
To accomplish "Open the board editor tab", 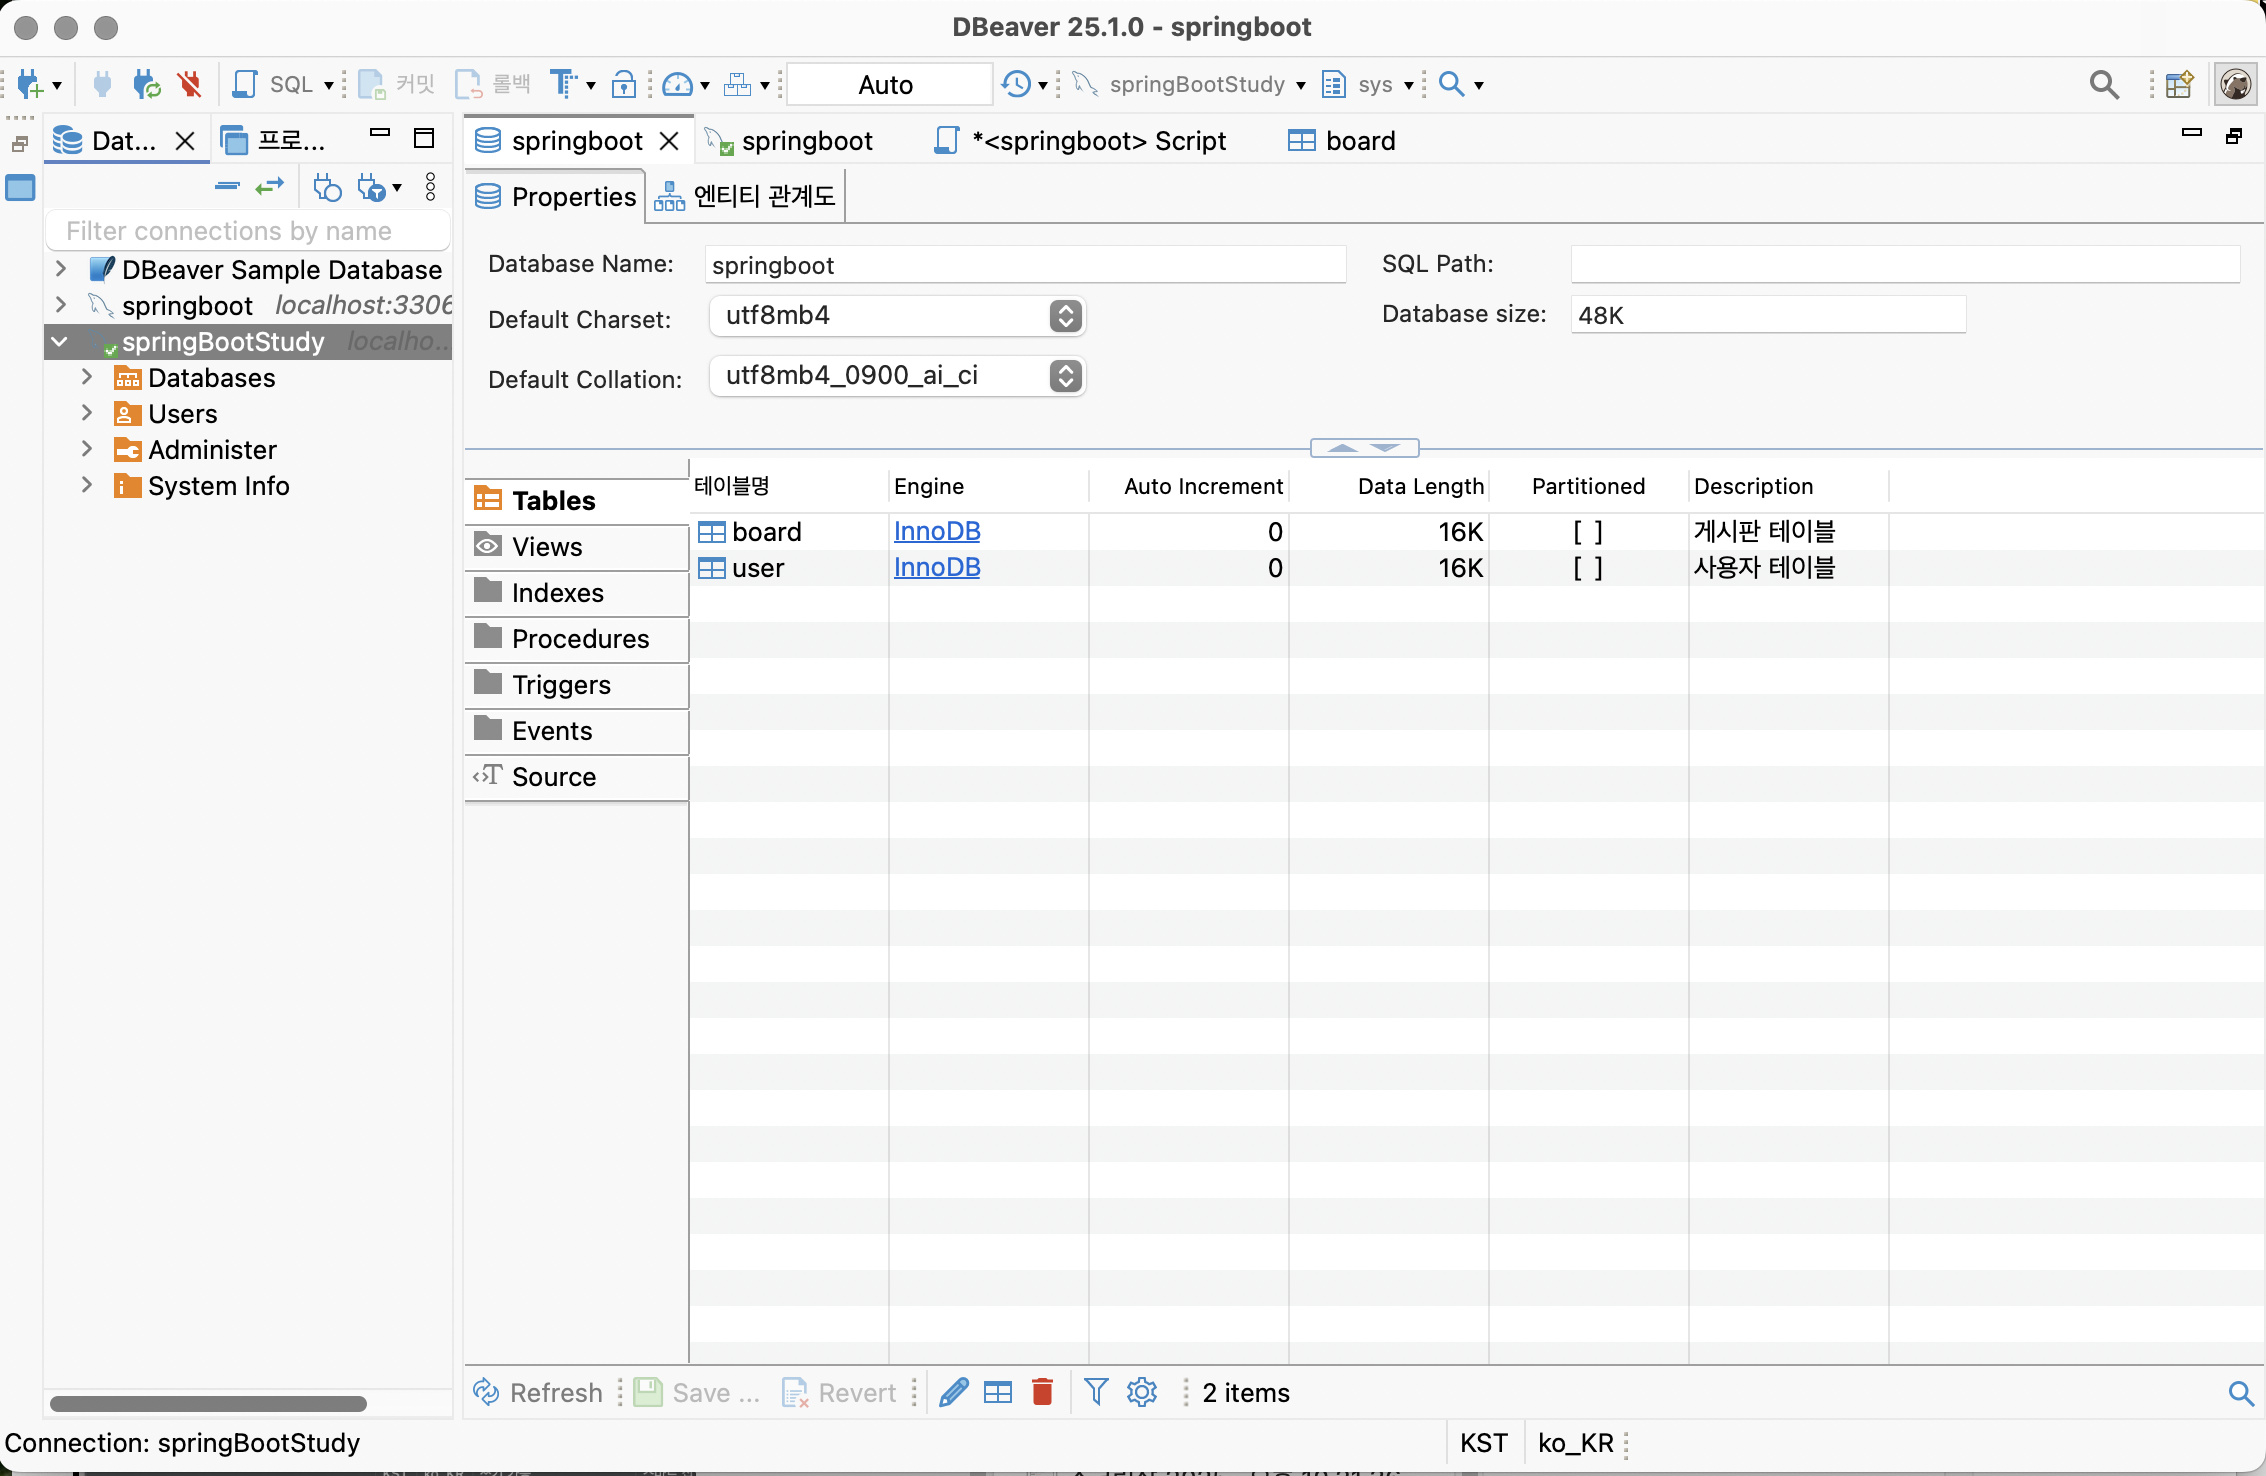I will pos(1342,141).
